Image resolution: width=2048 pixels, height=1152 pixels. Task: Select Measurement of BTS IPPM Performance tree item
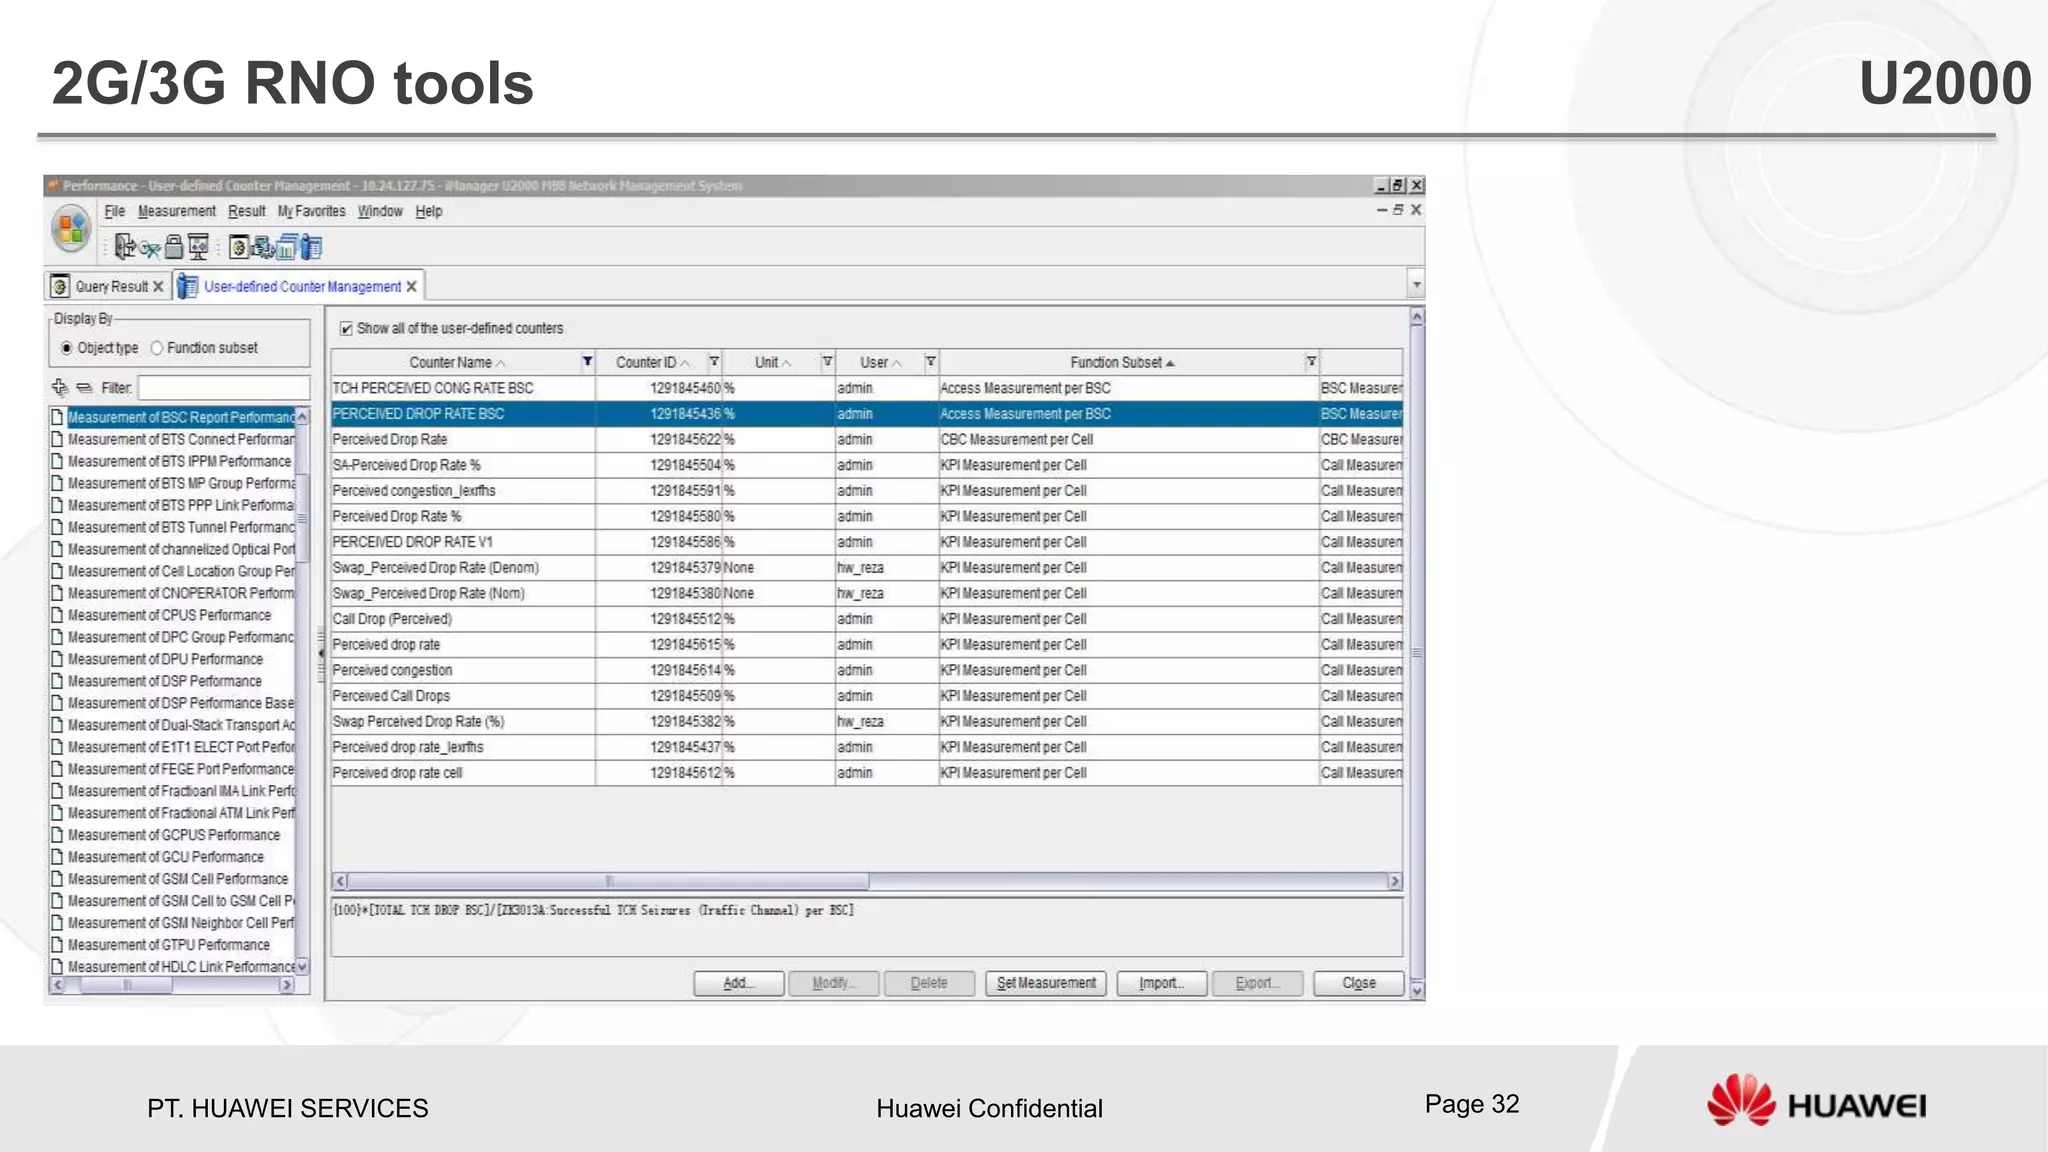tap(179, 461)
